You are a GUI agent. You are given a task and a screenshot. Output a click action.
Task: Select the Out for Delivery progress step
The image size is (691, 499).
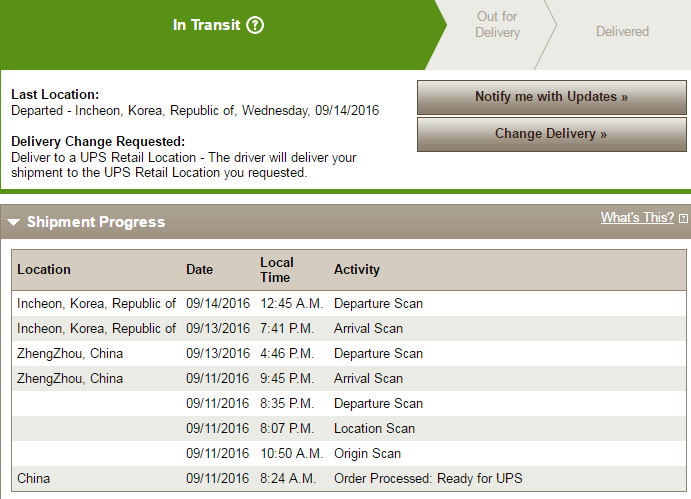point(498,25)
